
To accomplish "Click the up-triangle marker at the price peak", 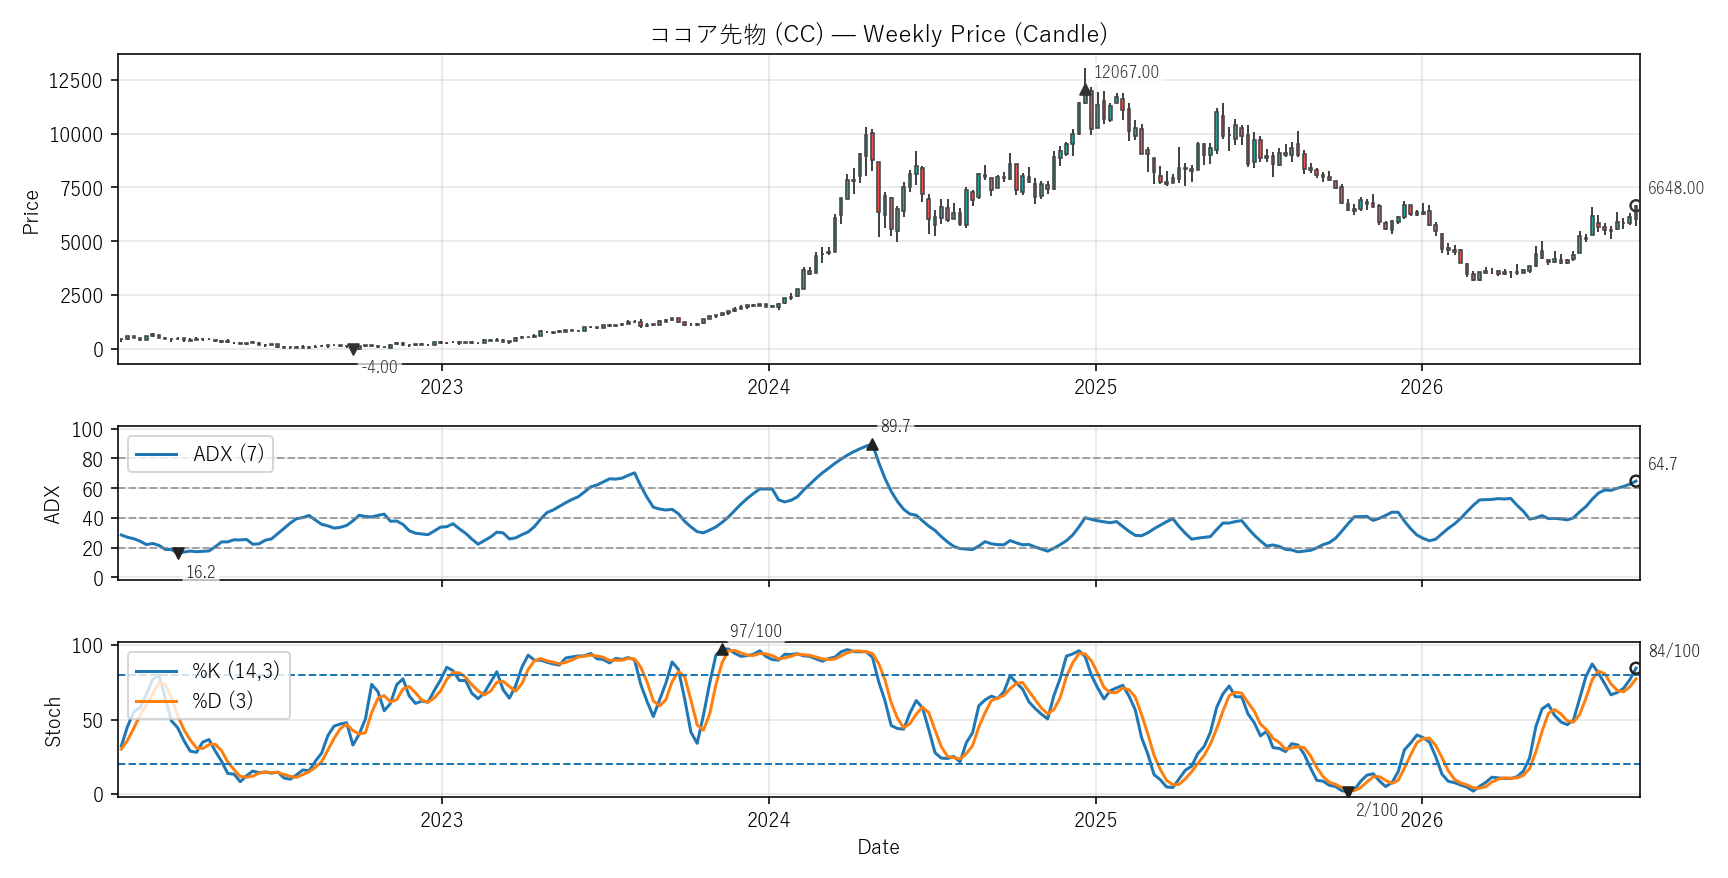I will [x=1085, y=90].
